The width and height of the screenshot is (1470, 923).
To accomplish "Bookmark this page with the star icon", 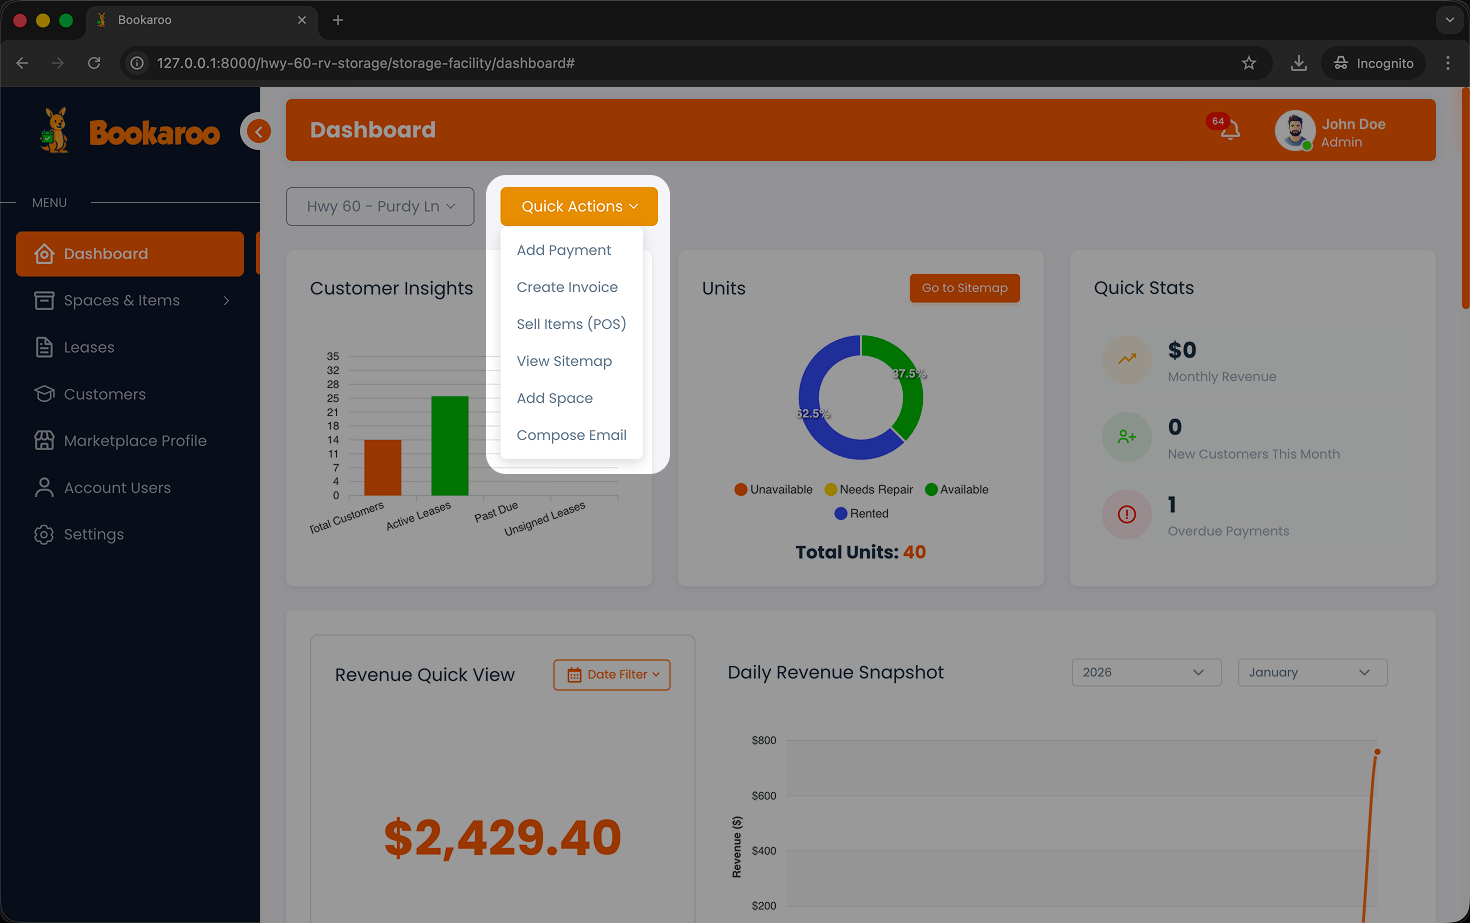I will pyautogui.click(x=1249, y=63).
